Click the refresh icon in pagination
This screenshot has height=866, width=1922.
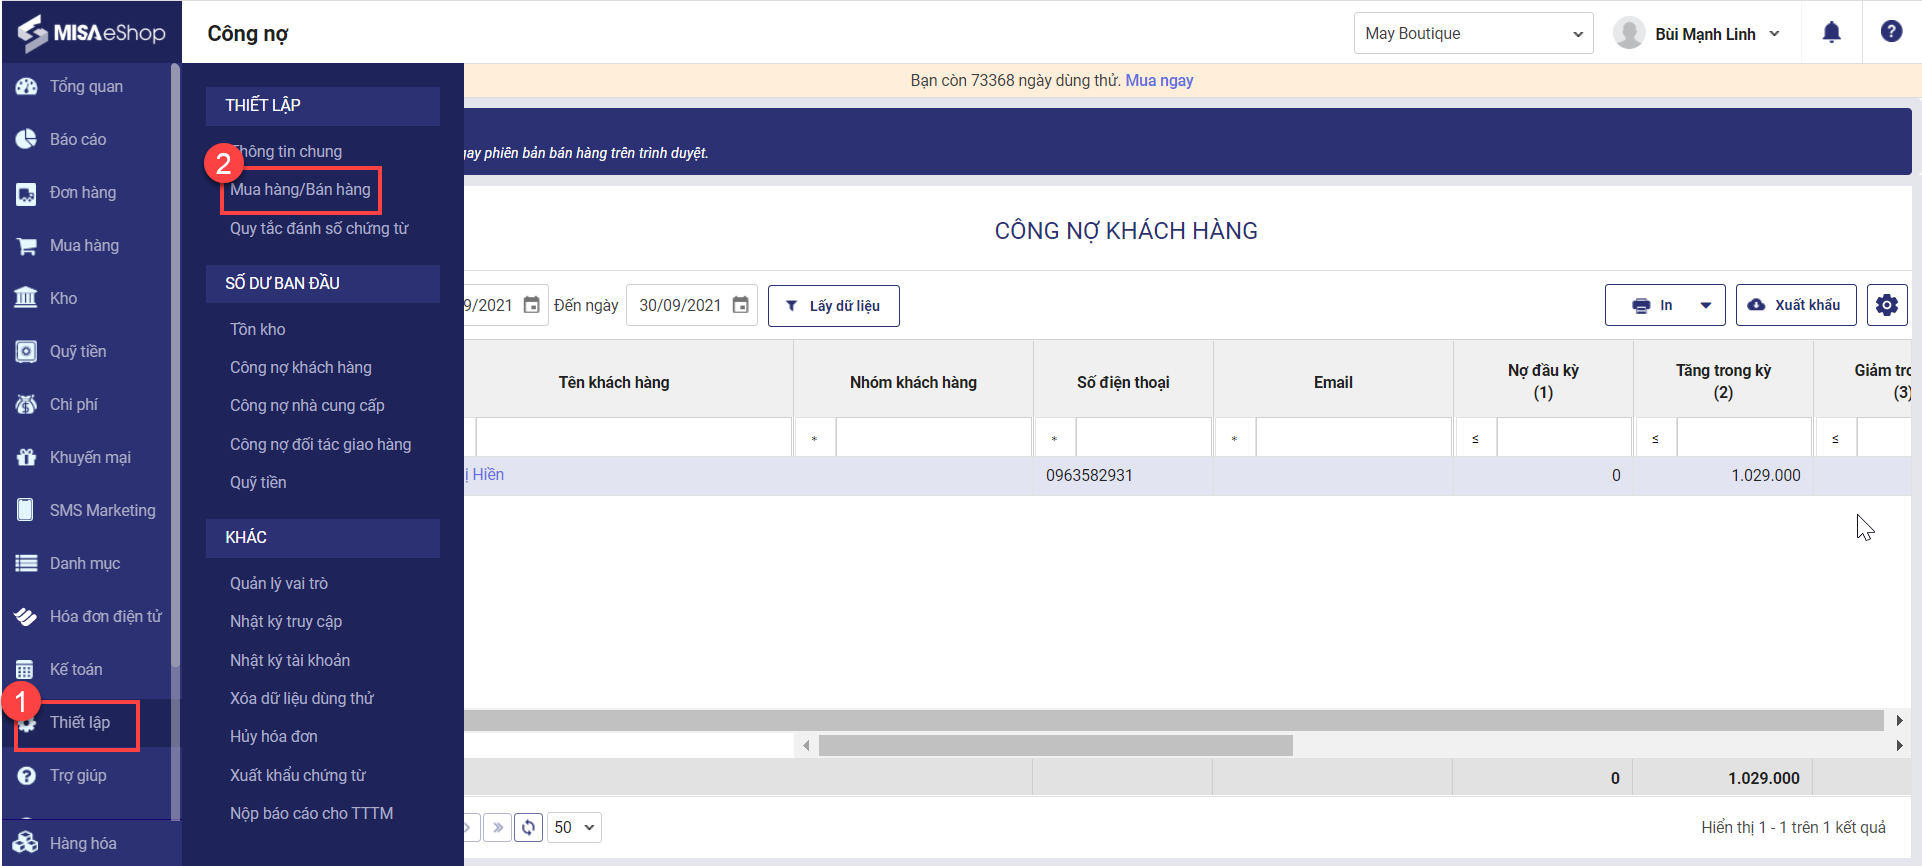(x=528, y=827)
